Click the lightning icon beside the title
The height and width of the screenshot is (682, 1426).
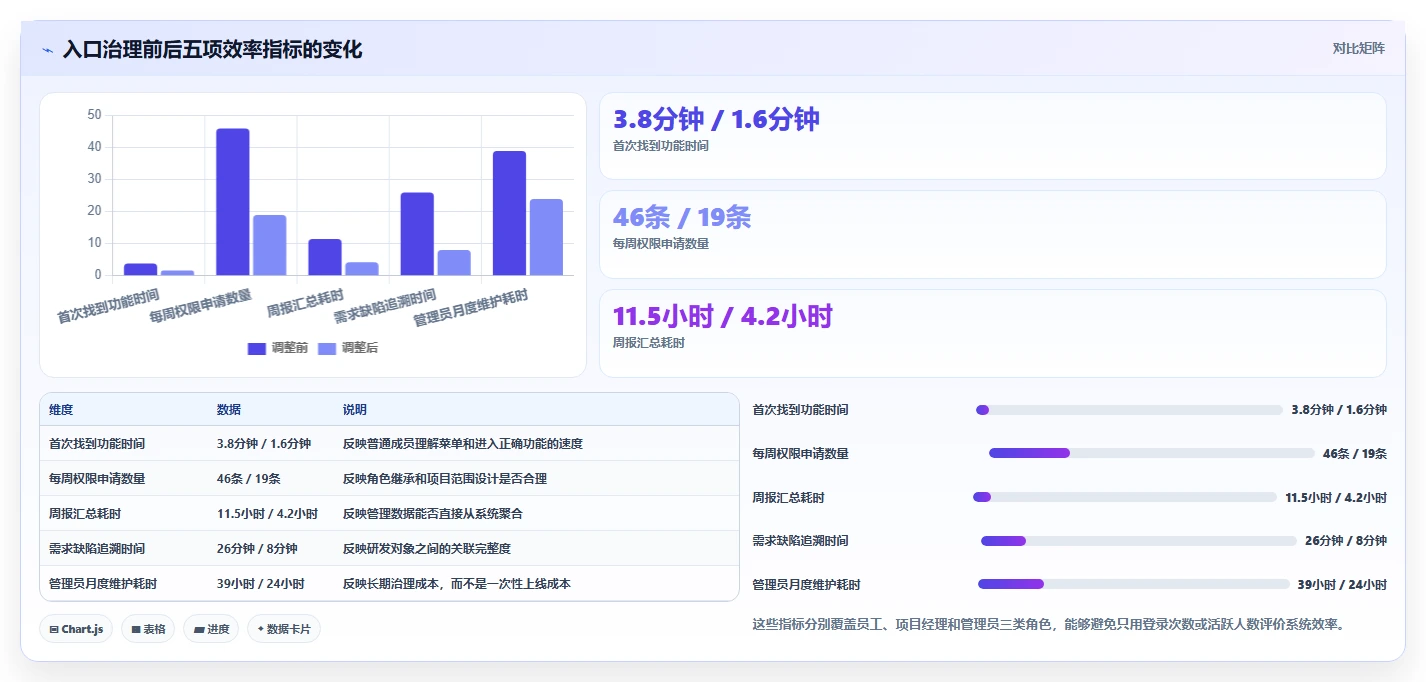pyautogui.click(x=47, y=50)
